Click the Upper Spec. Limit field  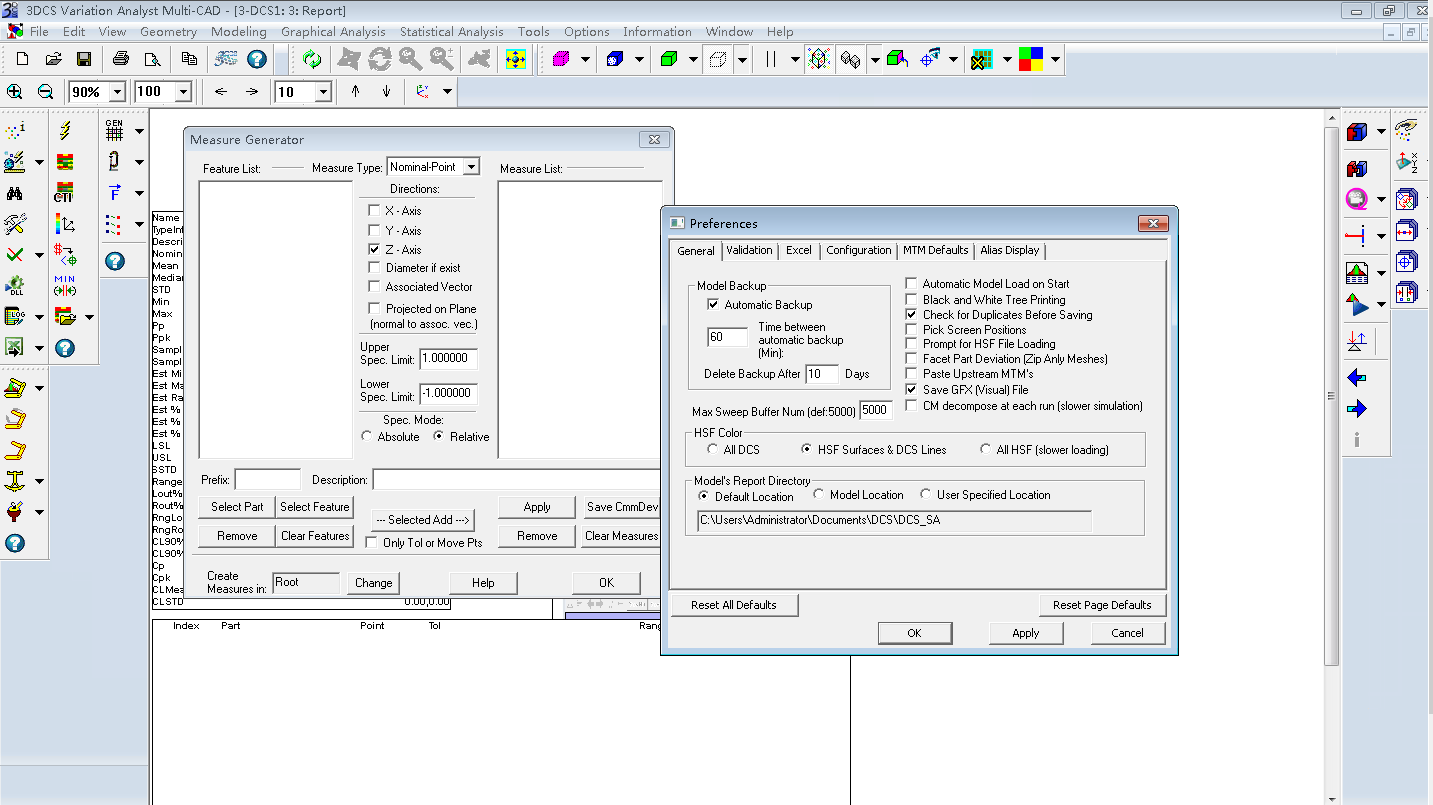[448, 358]
